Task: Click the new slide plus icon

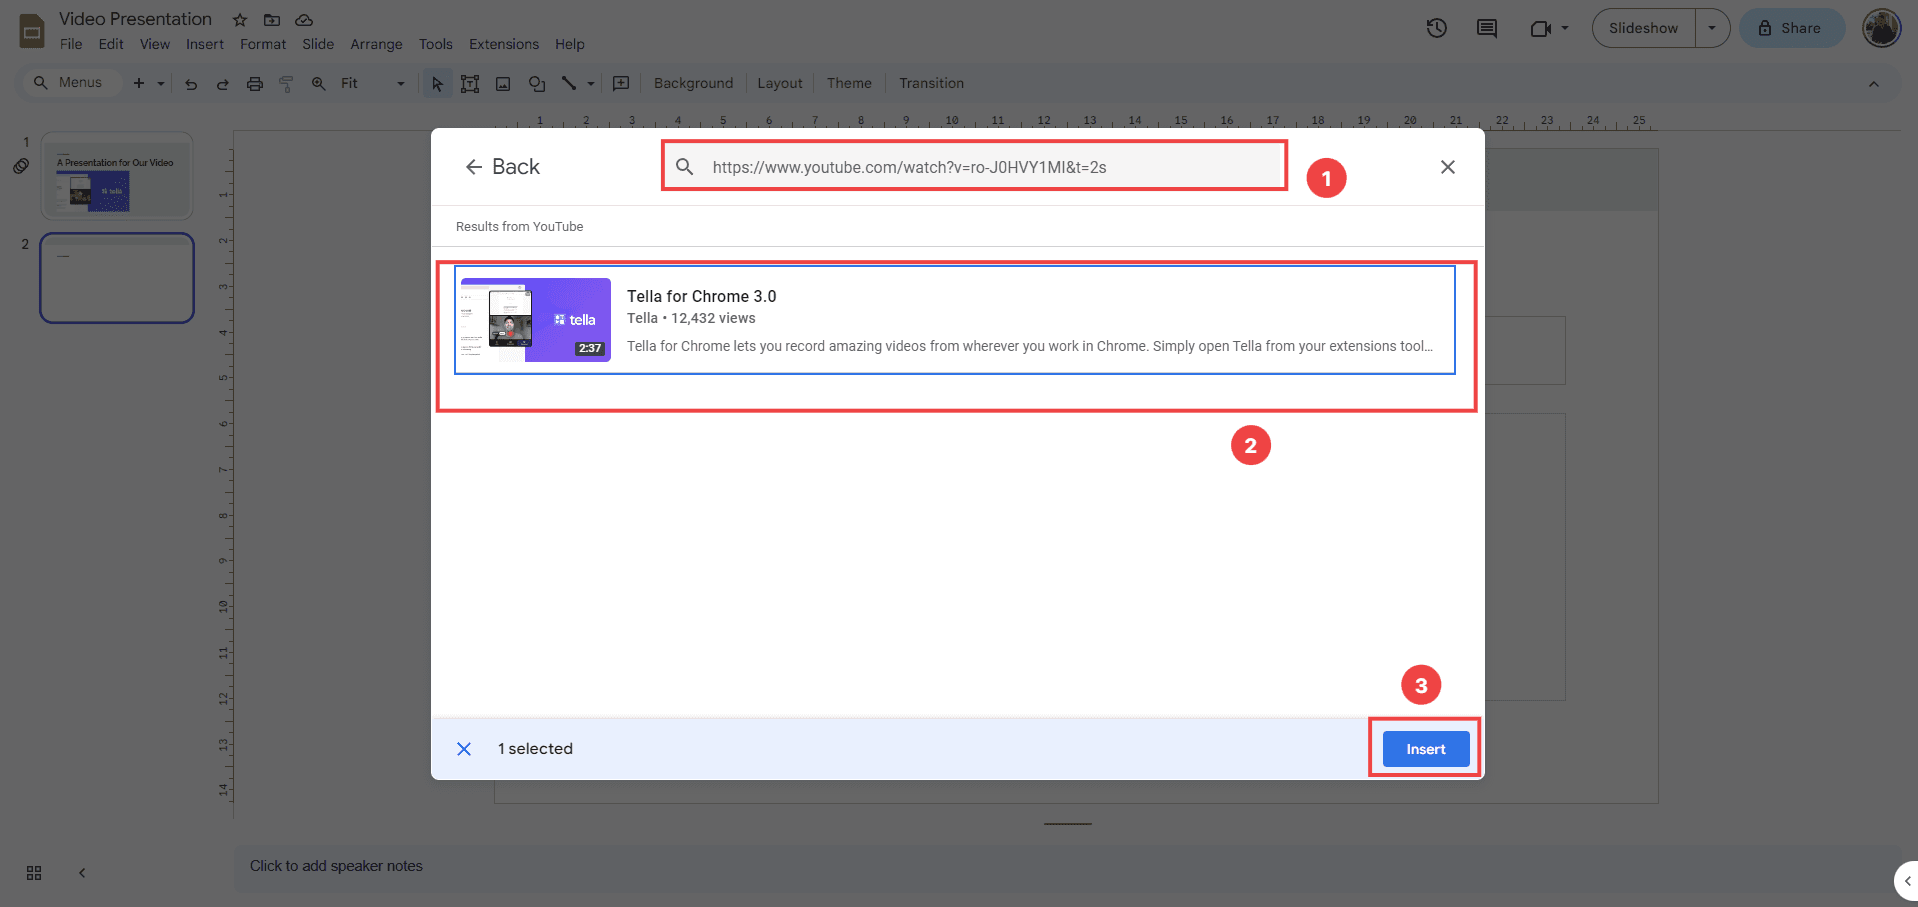Action: 139,83
